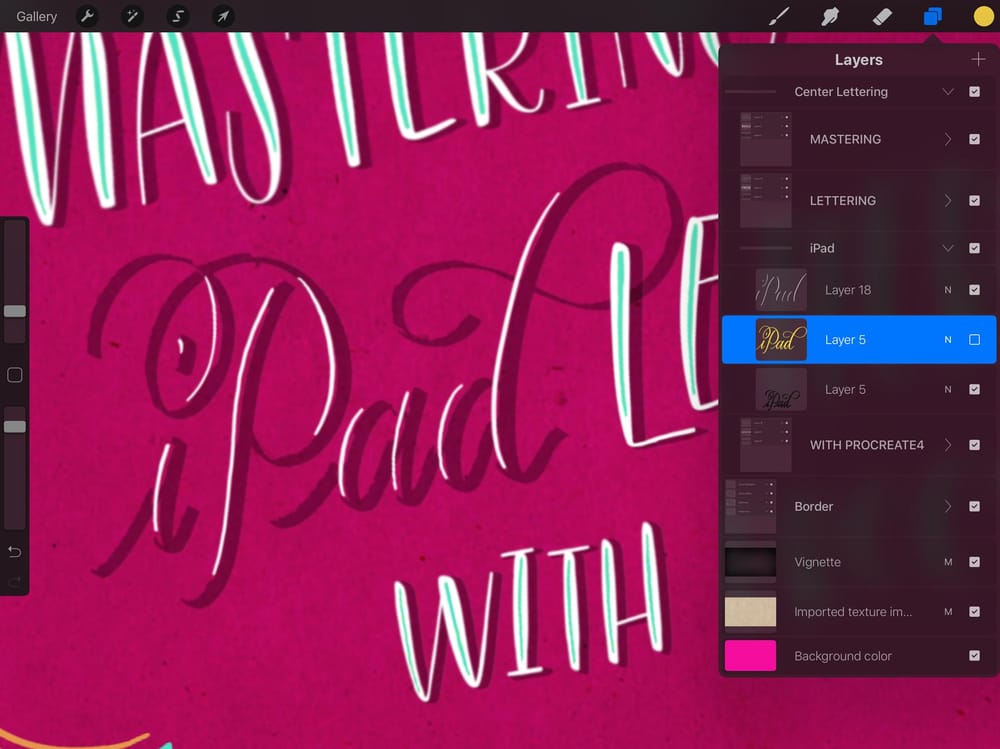Select the Center Lettering group name

841,91
